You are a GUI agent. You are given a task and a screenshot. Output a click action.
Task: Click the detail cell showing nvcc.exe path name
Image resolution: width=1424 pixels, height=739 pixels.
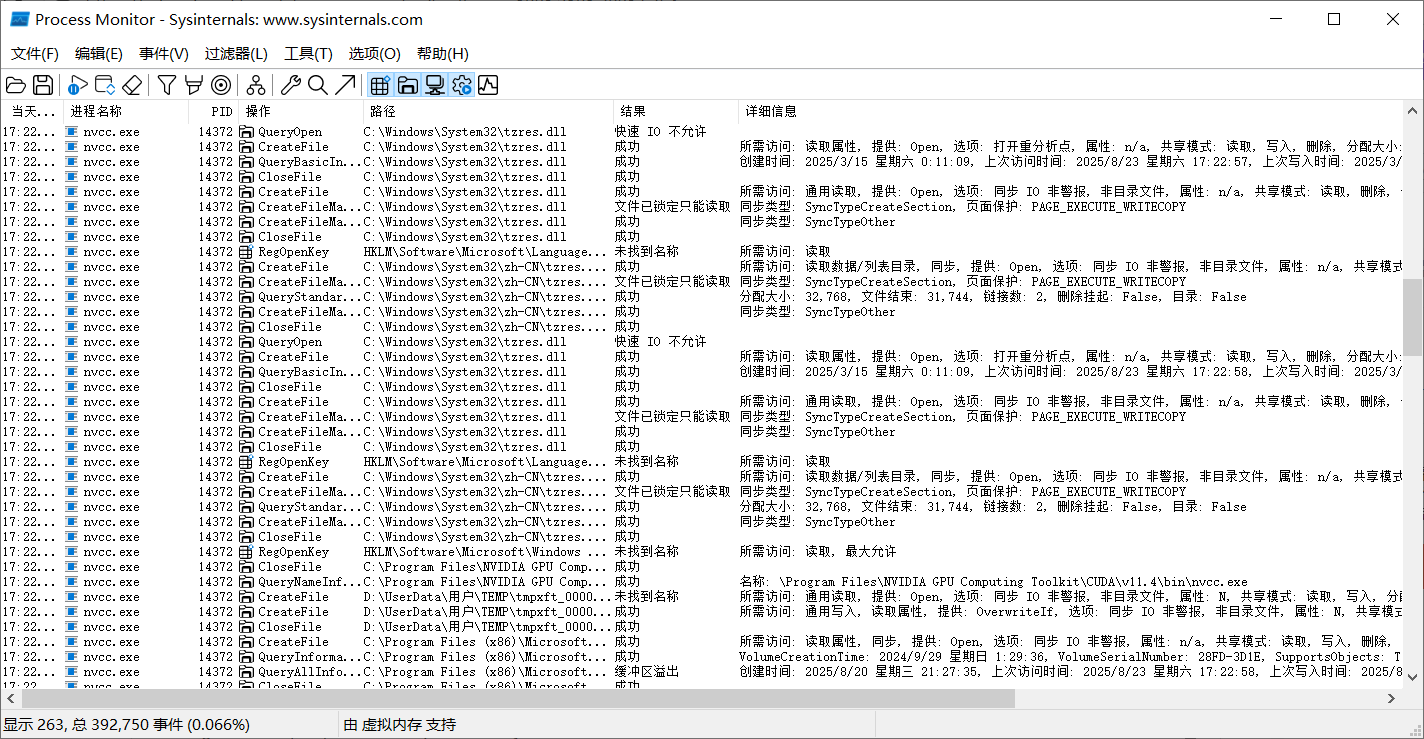pyautogui.click(x=994, y=582)
